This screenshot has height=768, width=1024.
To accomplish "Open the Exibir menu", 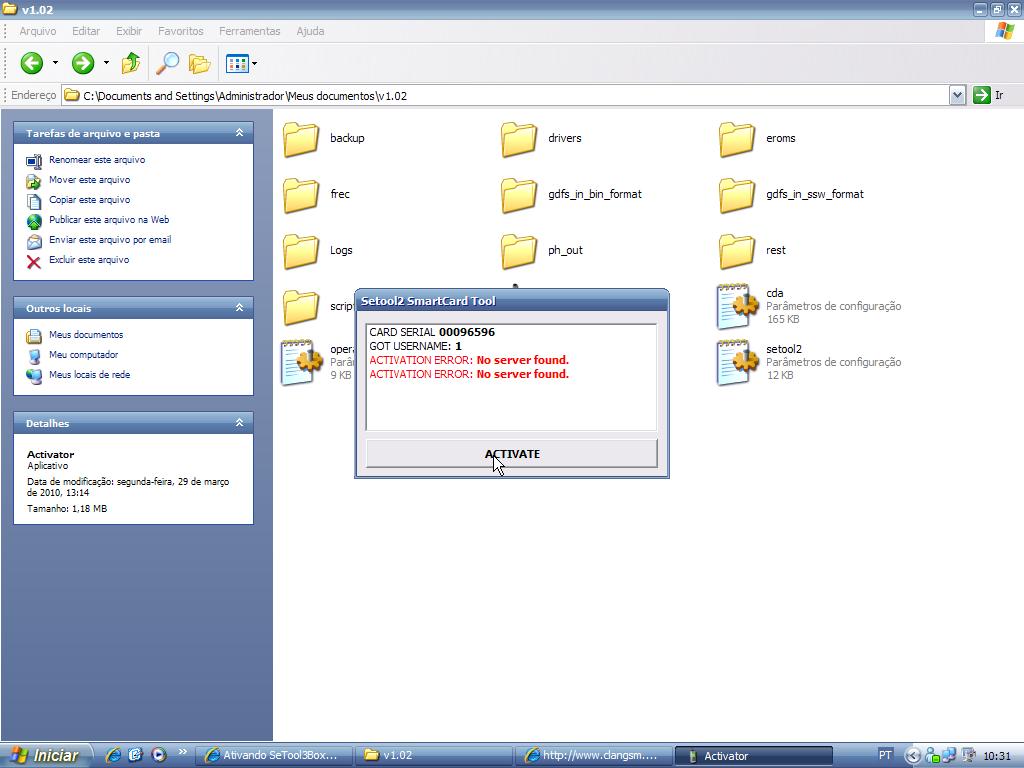I will (x=129, y=31).
